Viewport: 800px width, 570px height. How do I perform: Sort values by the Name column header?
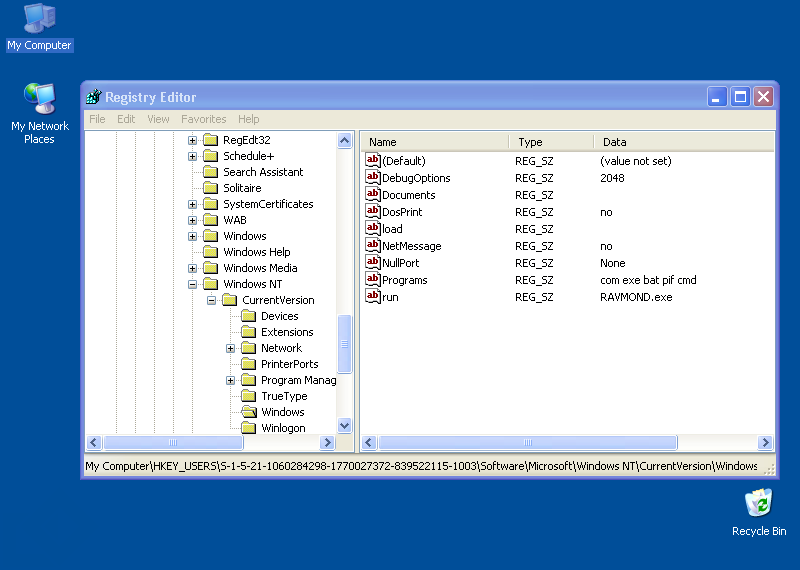(x=435, y=142)
